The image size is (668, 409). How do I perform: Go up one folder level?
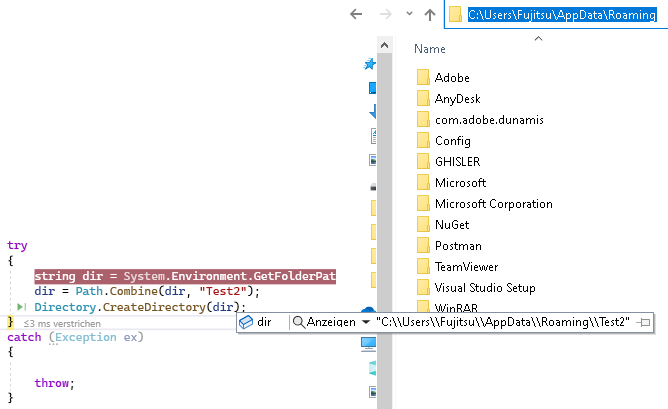pyautogui.click(x=430, y=15)
